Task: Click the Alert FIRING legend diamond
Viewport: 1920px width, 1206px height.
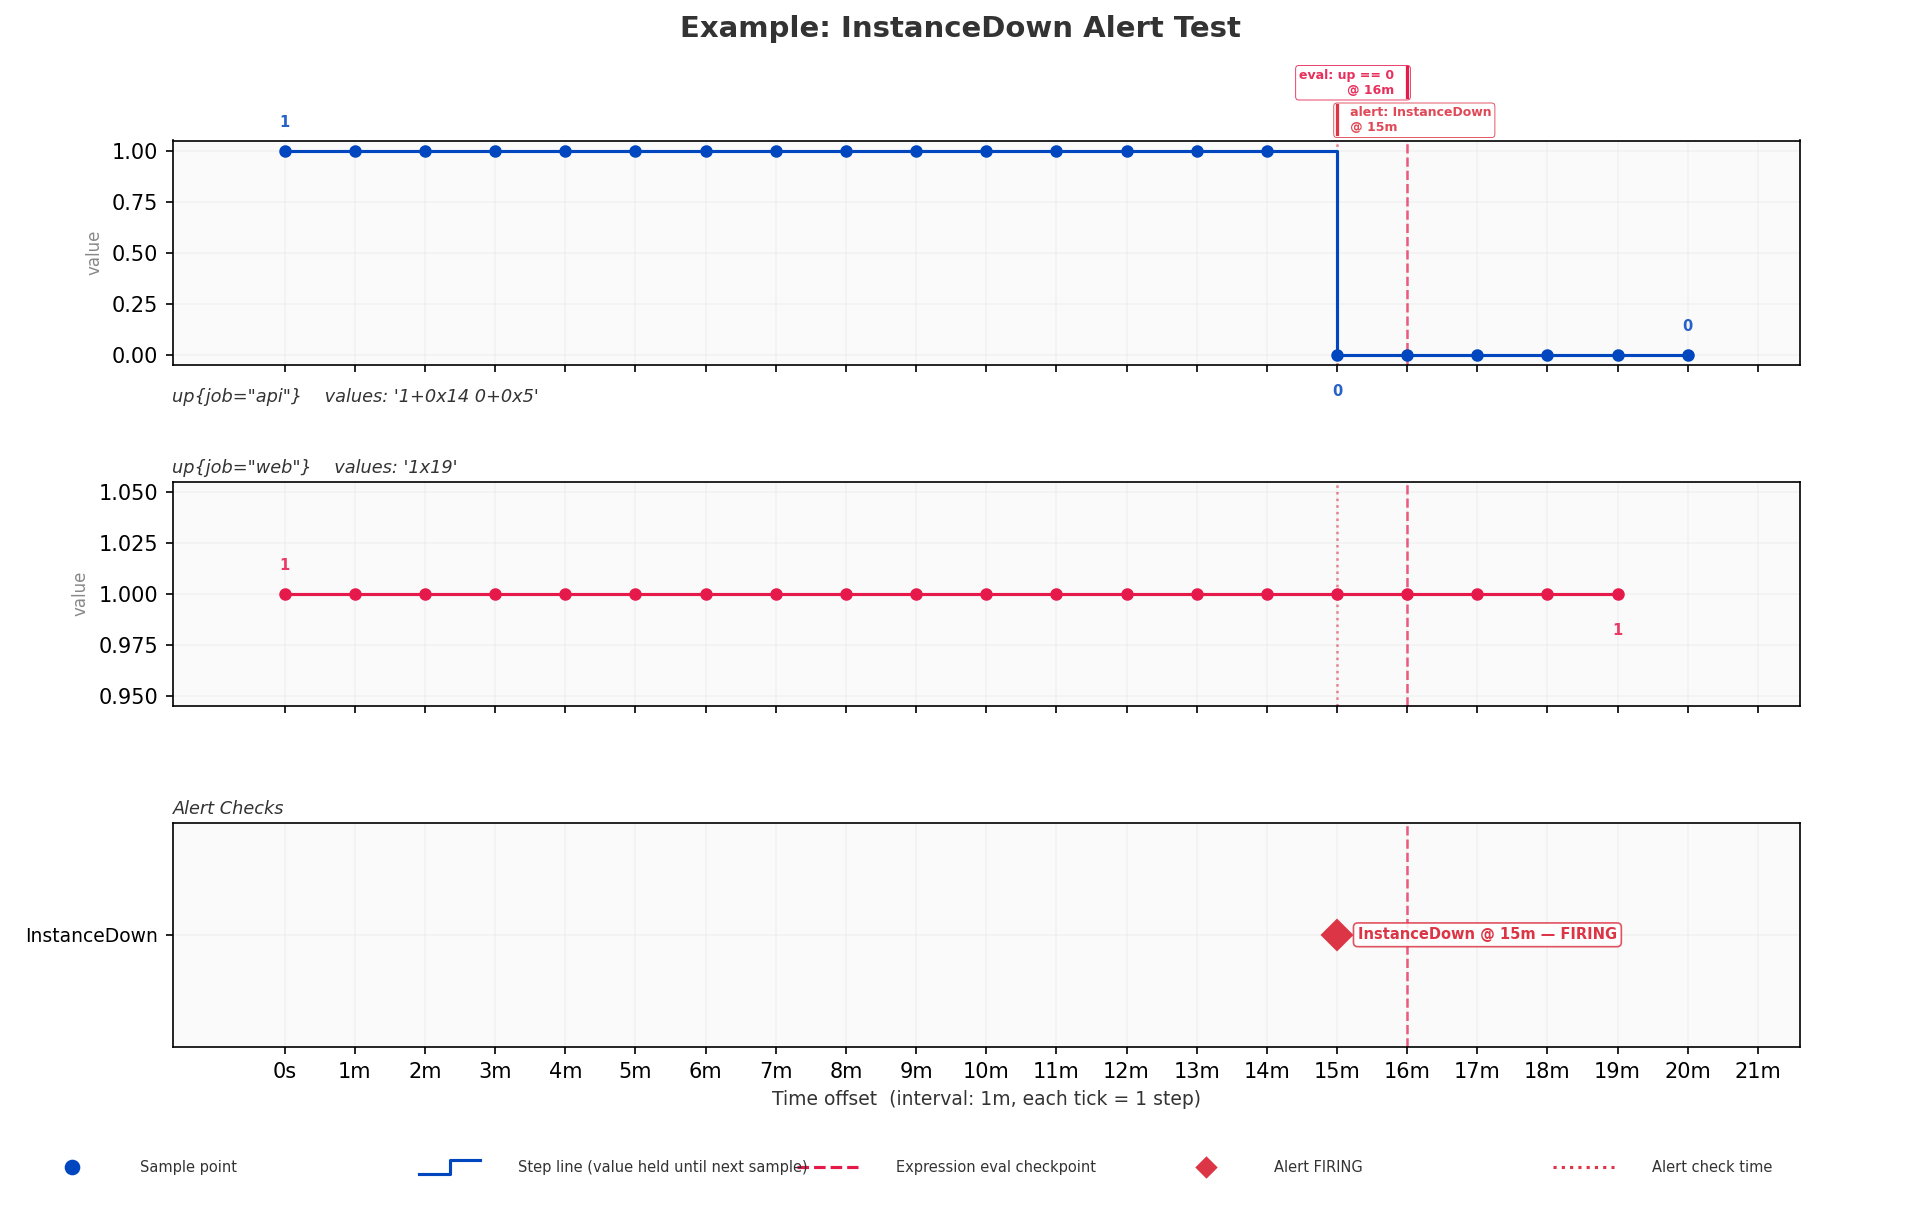Action: pos(1206,1167)
